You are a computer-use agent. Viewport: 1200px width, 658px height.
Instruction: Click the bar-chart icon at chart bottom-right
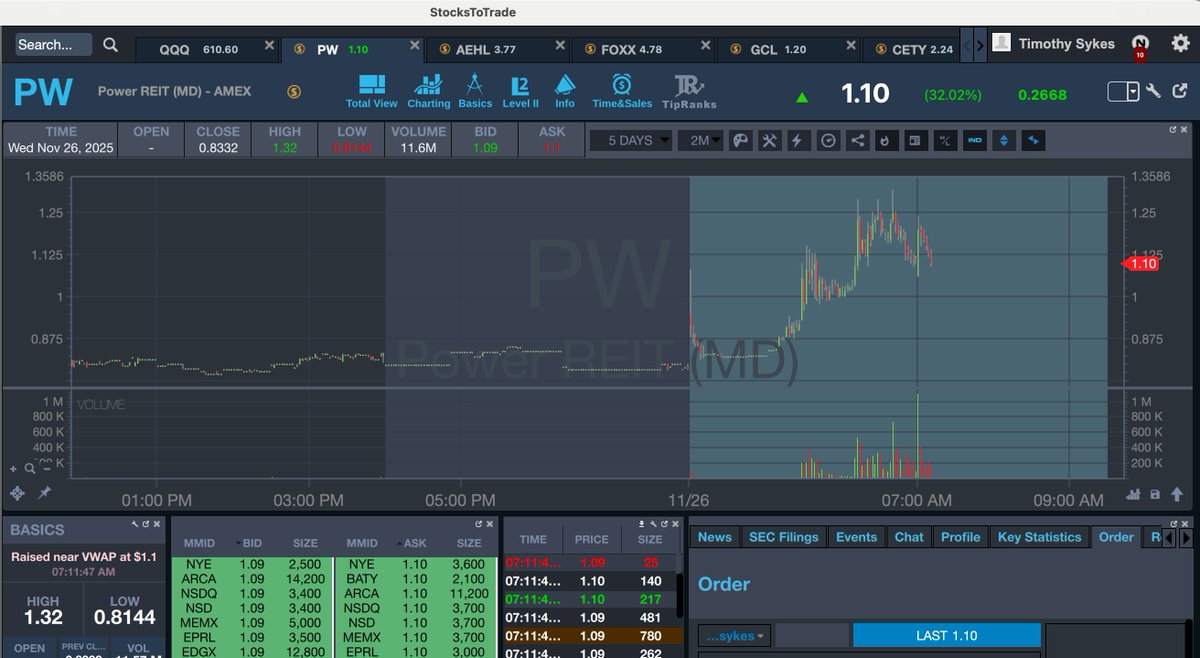(1134, 494)
